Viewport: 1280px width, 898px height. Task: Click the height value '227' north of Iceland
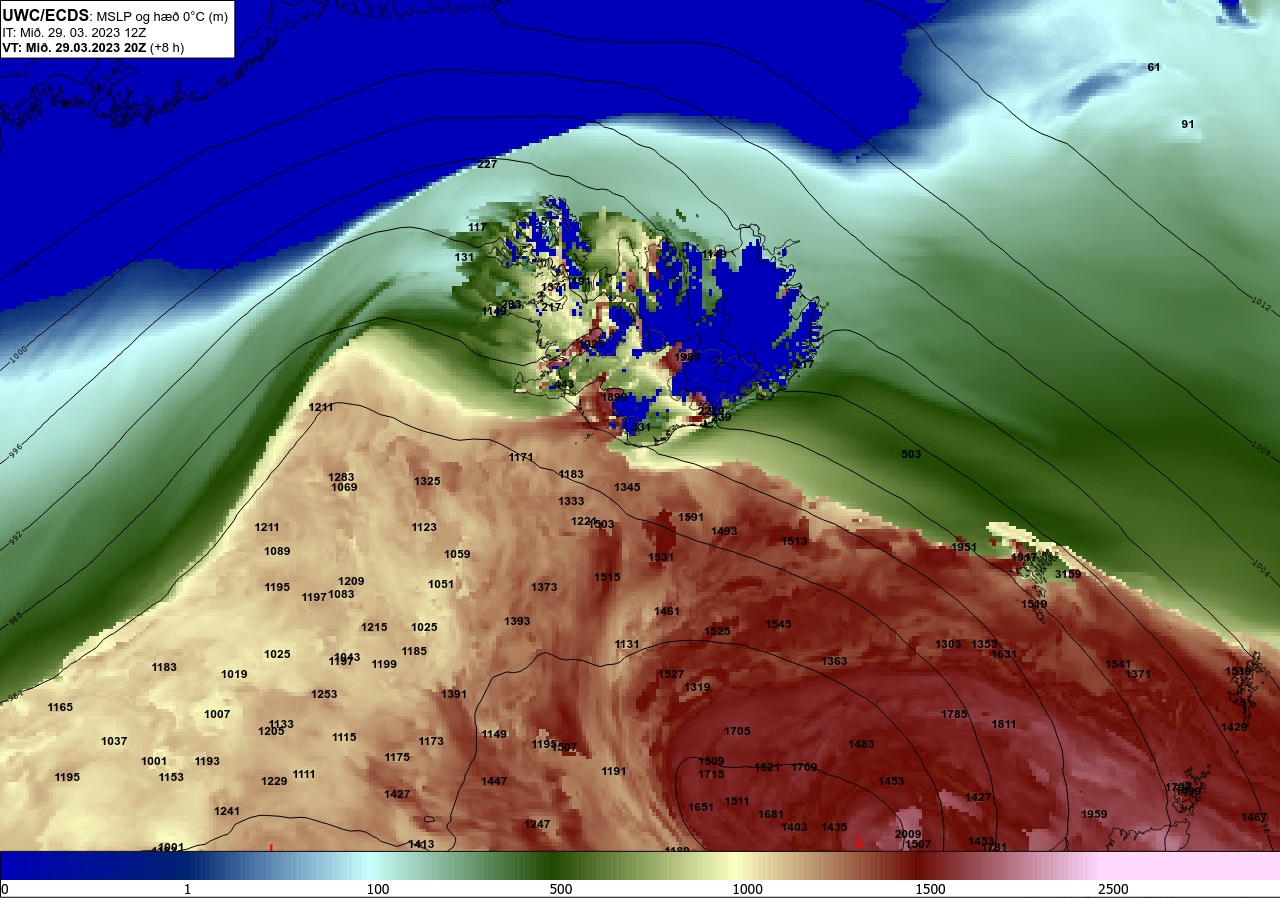point(487,164)
